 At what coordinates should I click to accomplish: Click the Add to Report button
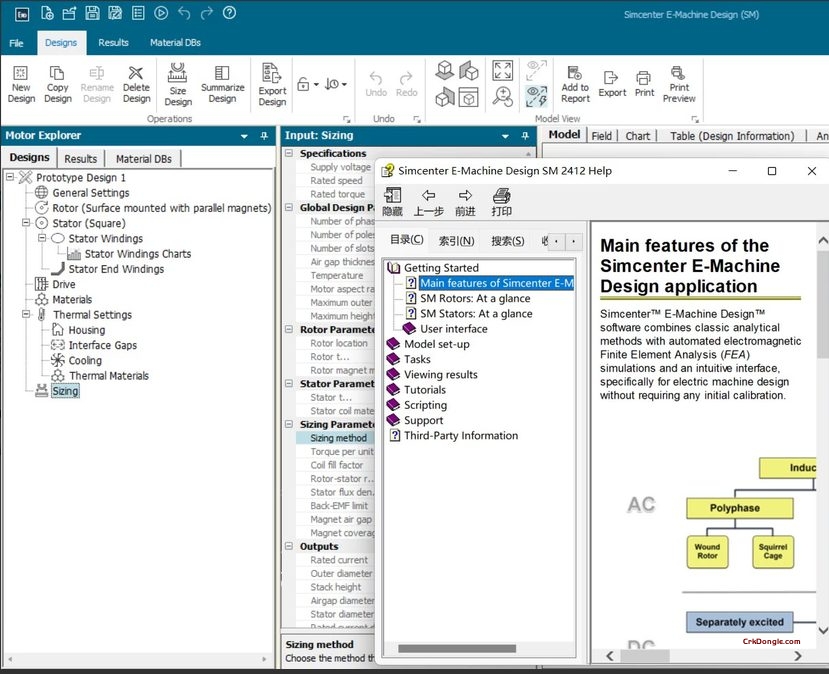(x=575, y=85)
